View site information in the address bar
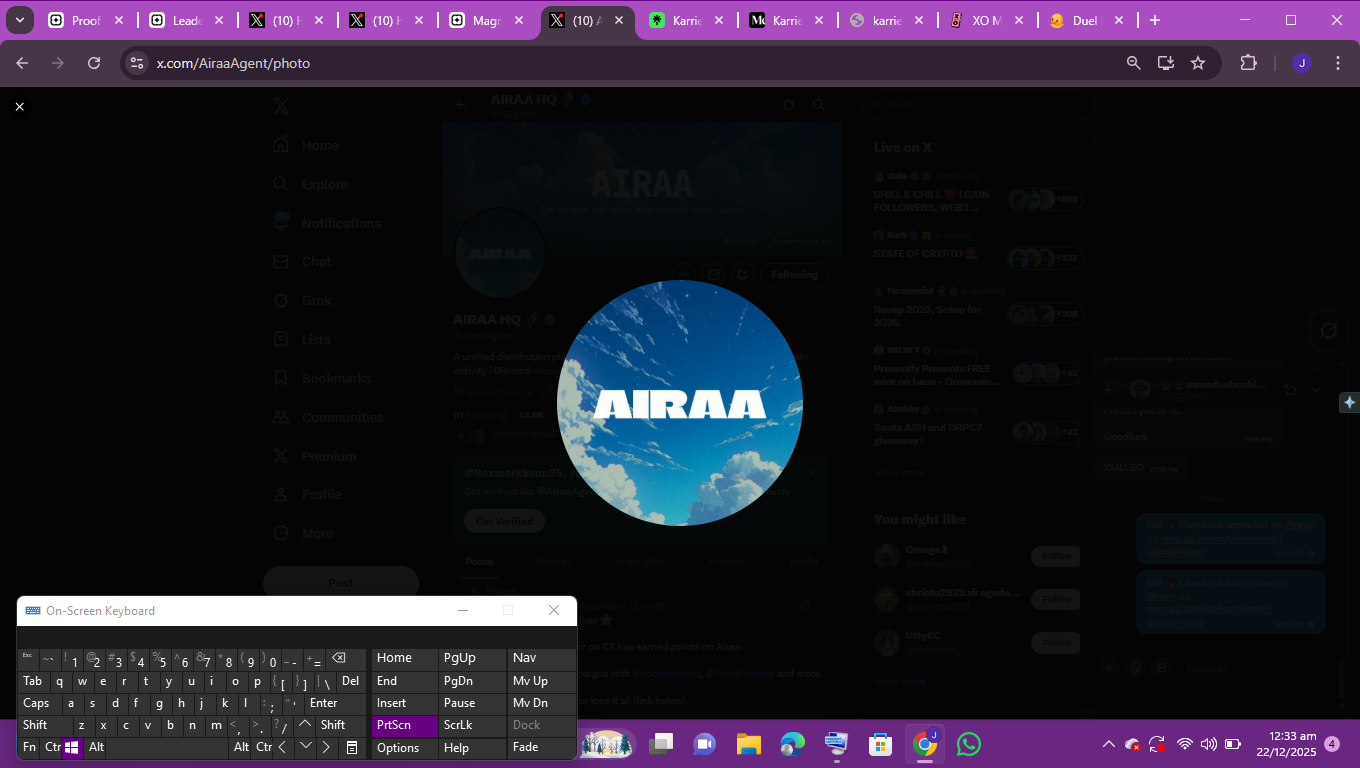The height and width of the screenshot is (768, 1360). [x=137, y=63]
